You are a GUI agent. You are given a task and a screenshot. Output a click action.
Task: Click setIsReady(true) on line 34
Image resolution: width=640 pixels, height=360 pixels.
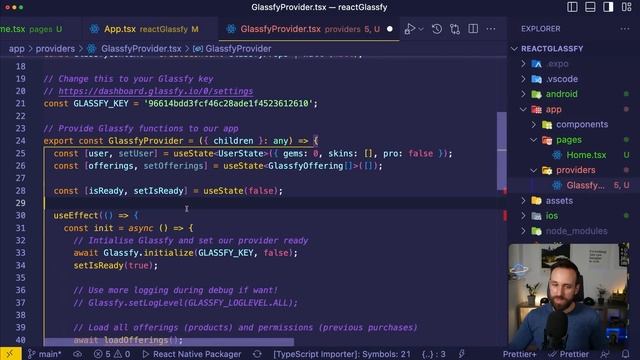[116, 265]
